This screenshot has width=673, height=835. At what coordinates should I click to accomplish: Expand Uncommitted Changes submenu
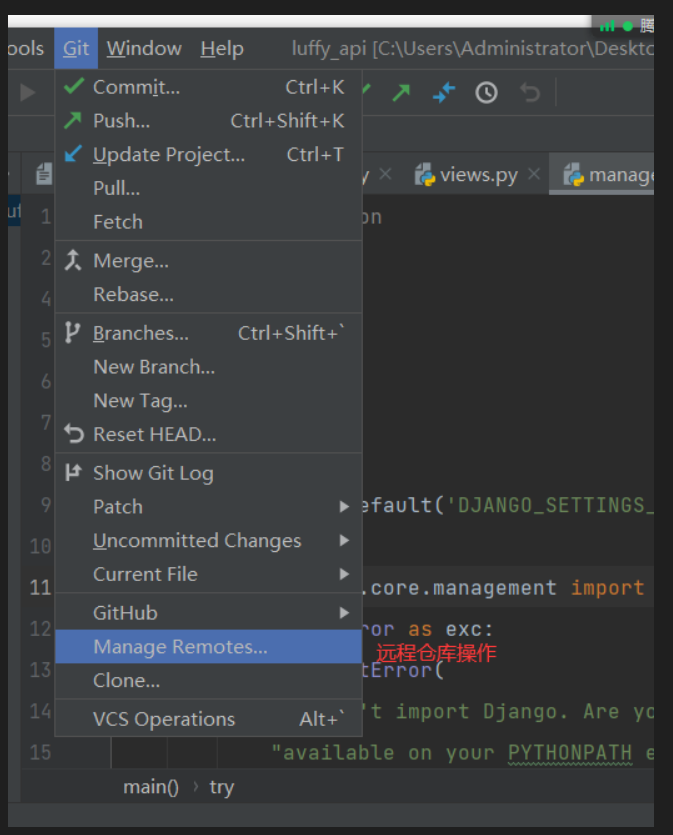pos(196,541)
